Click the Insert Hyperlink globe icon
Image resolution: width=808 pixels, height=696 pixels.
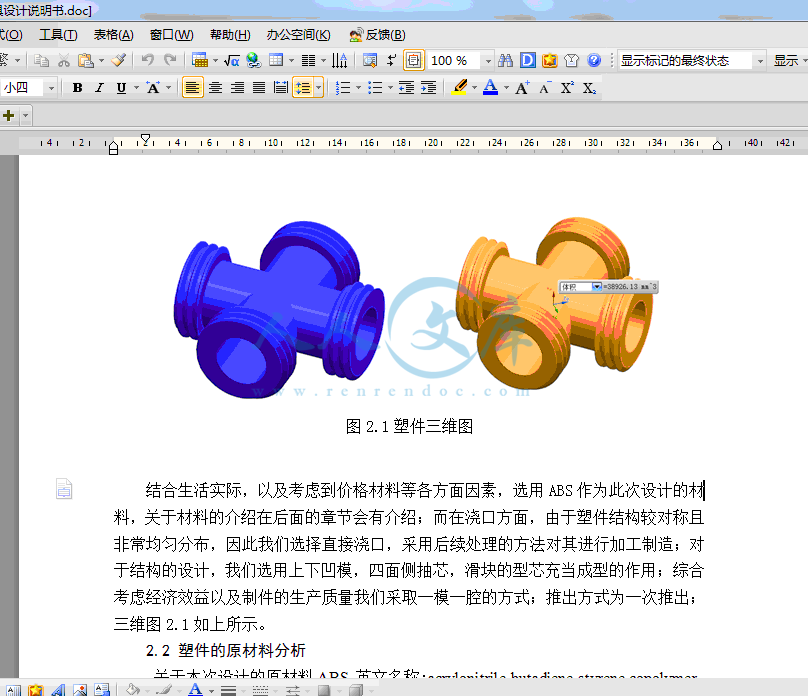(253, 60)
